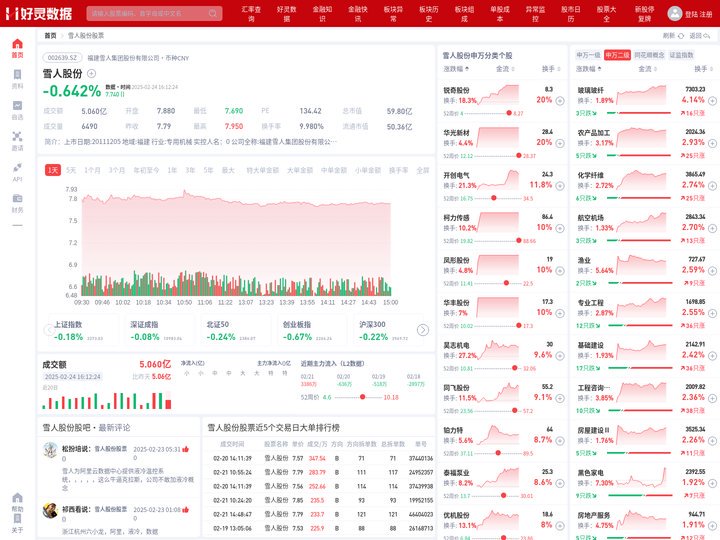Screen dimensions: 720x540
Task: Show 特大单金额 on the chart
Action: (263, 170)
